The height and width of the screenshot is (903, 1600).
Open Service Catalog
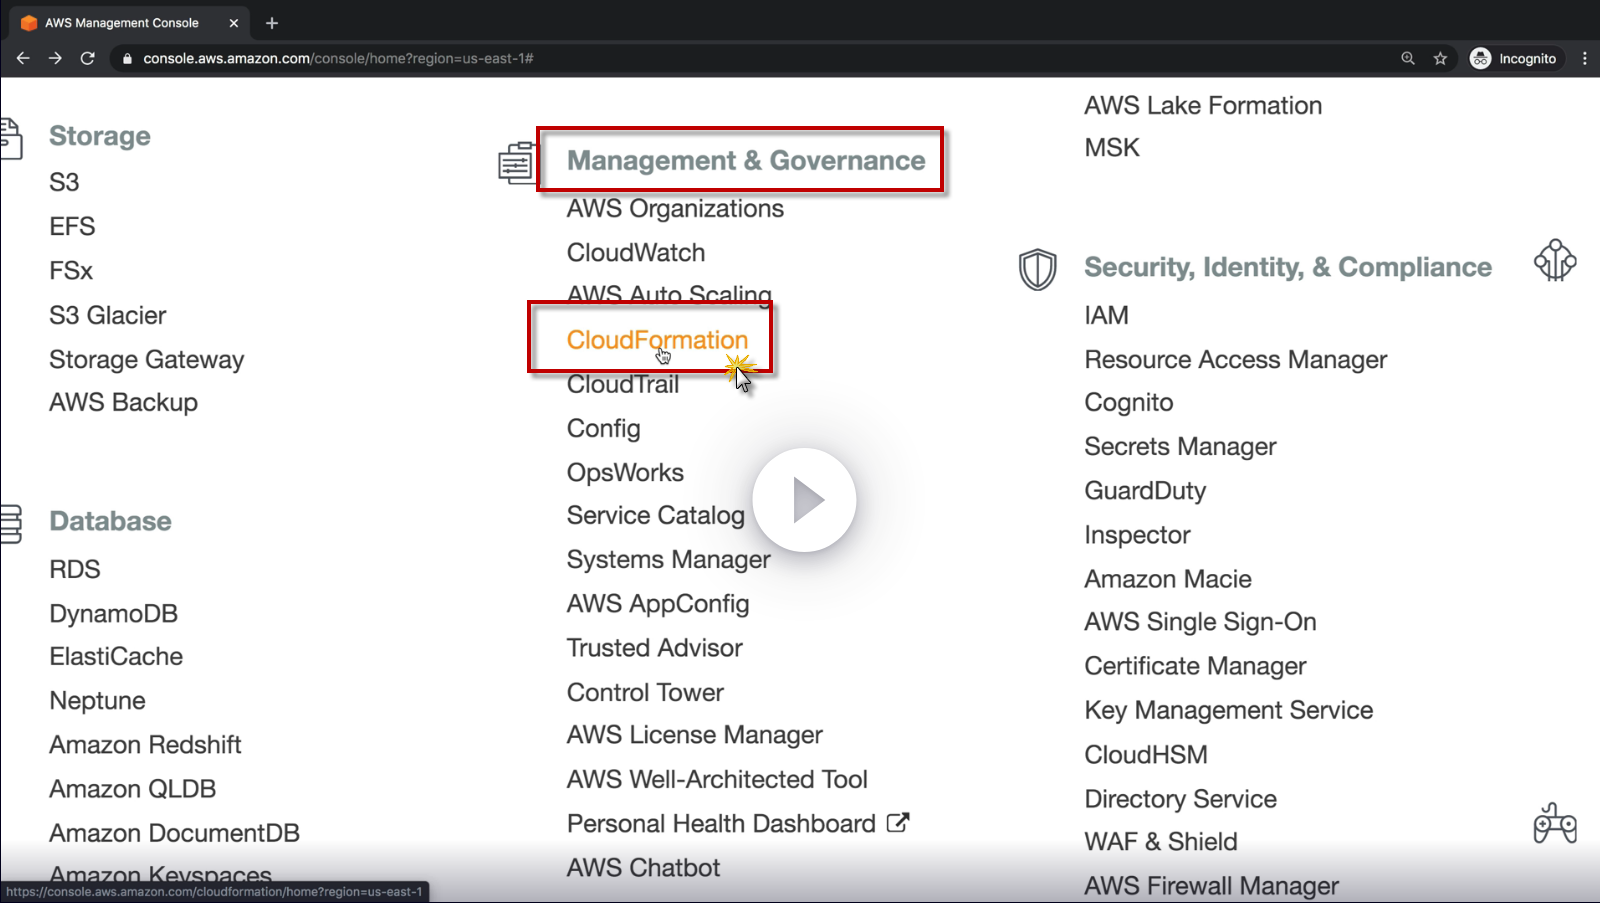click(x=656, y=515)
